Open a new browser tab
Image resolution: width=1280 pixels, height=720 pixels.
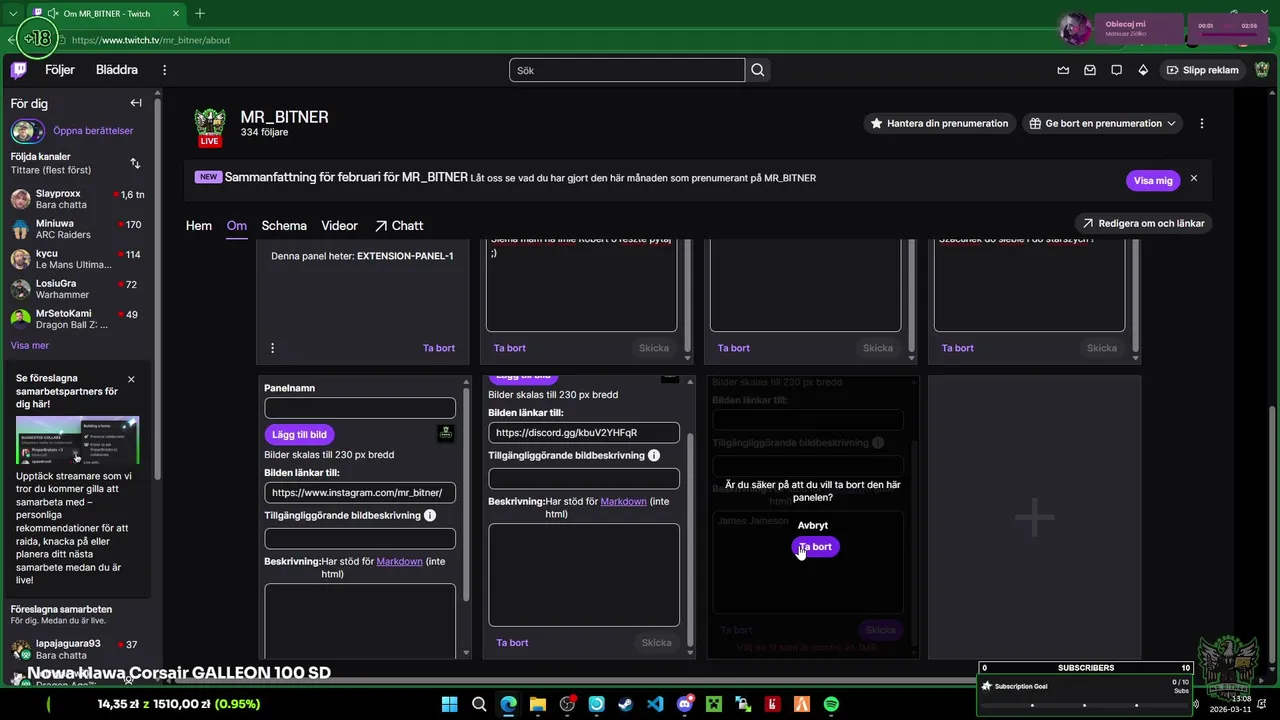(x=200, y=14)
